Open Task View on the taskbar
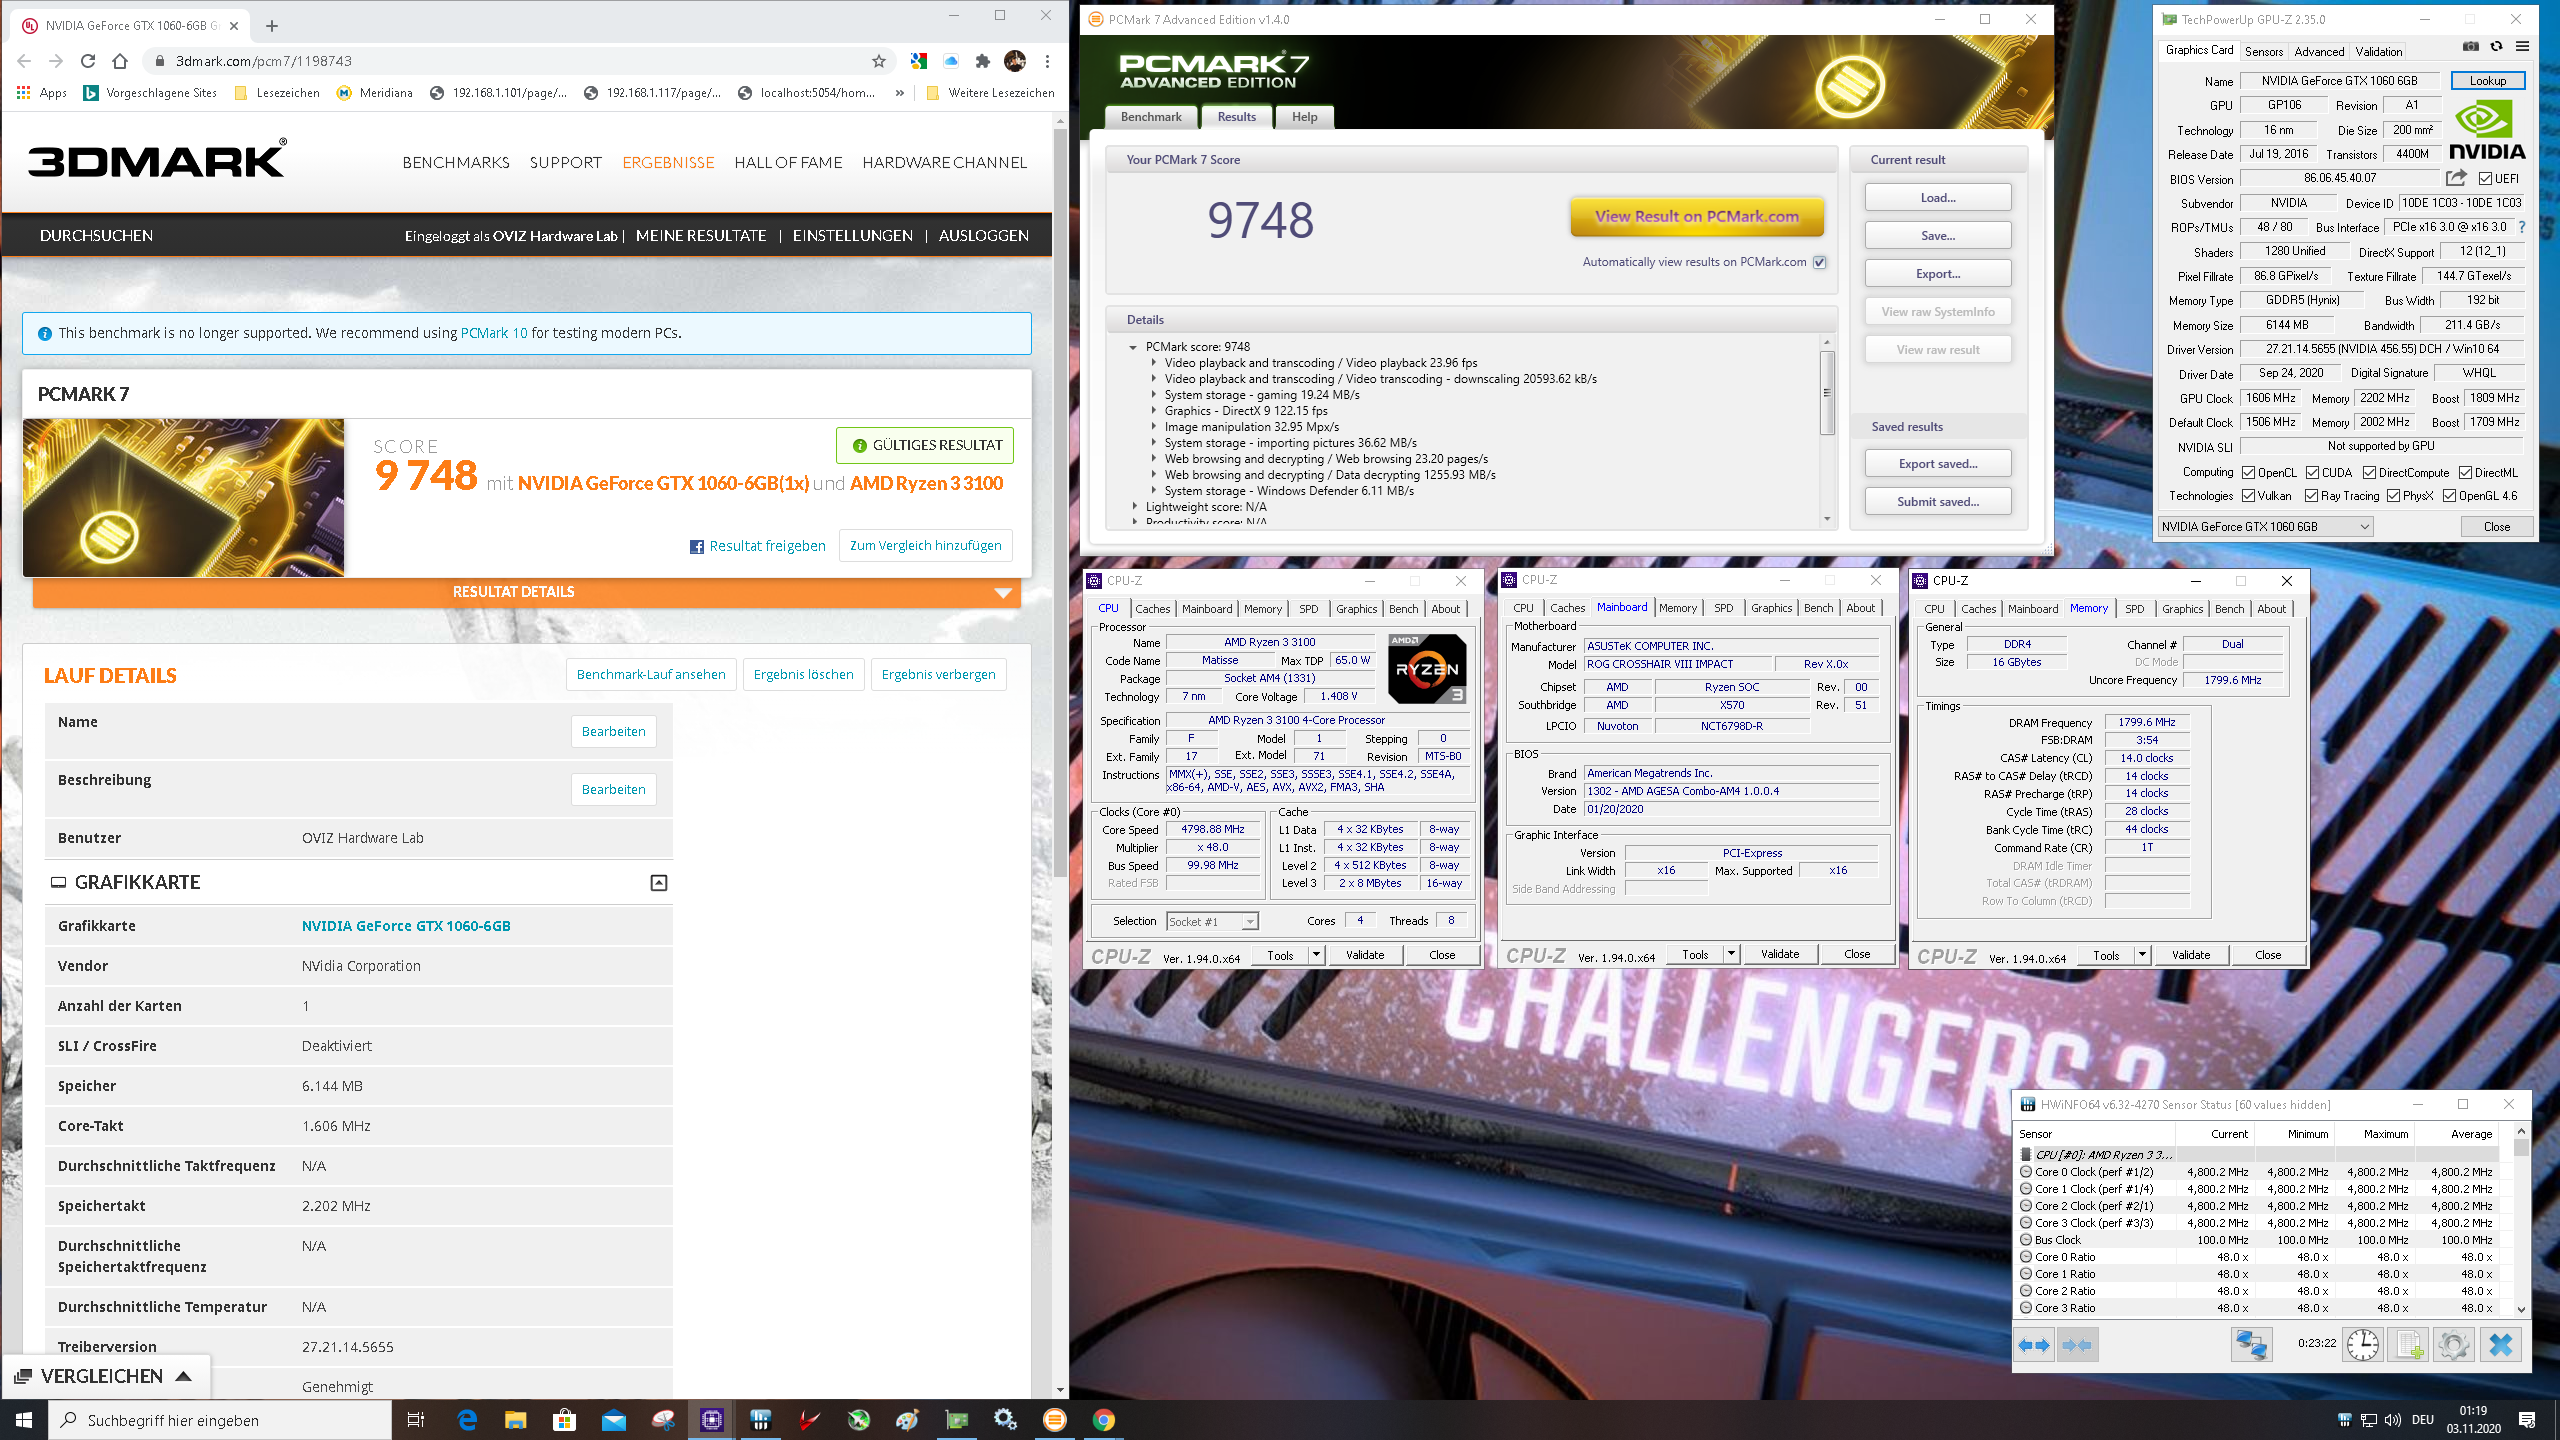Viewport: 2560px width, 1440px height. (x=416, y=1420)
